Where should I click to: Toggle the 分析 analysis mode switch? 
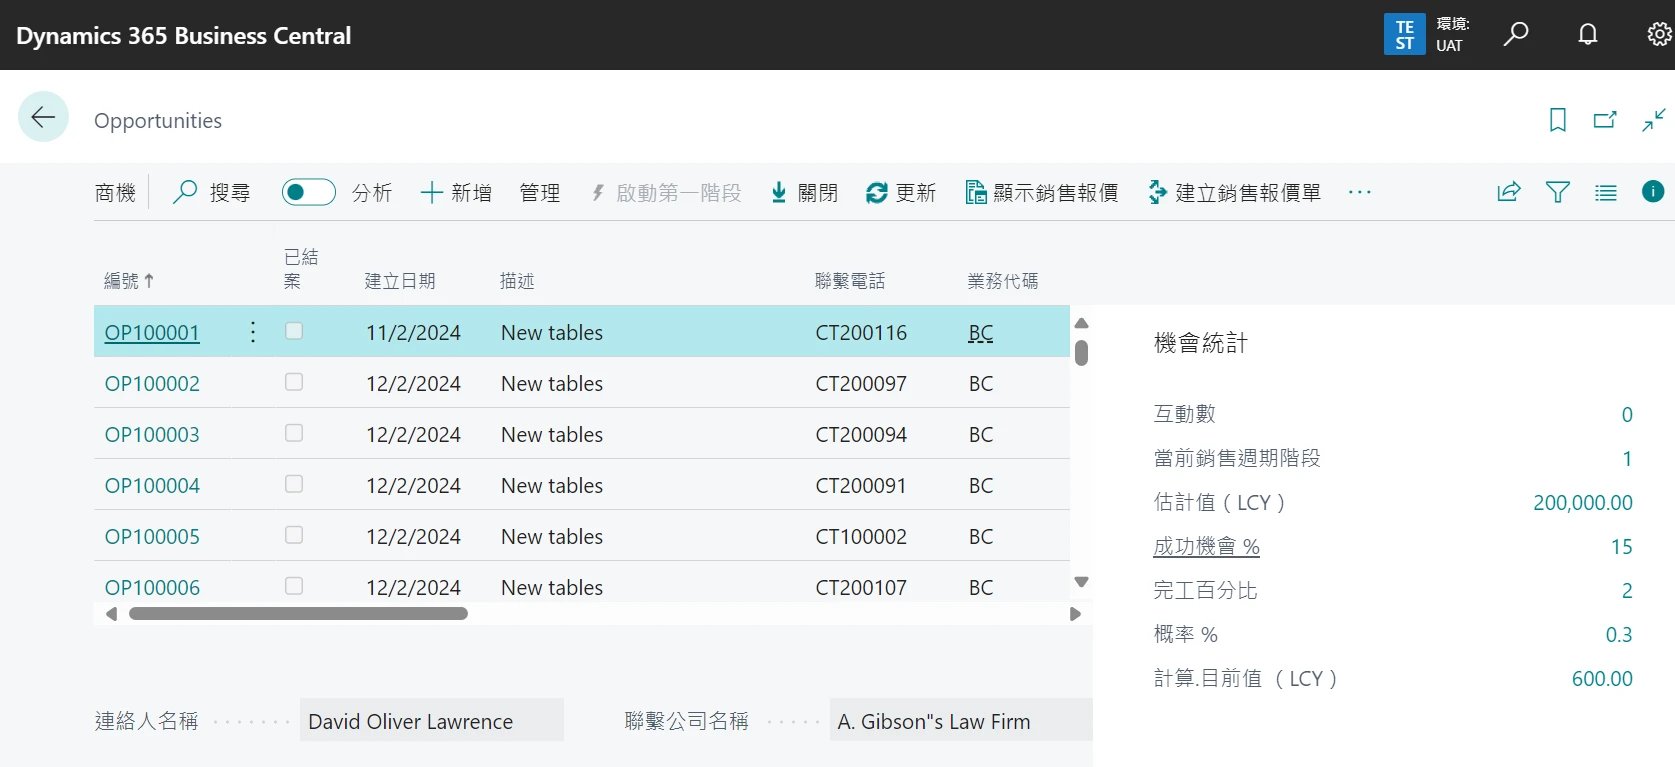click(308, 192)
